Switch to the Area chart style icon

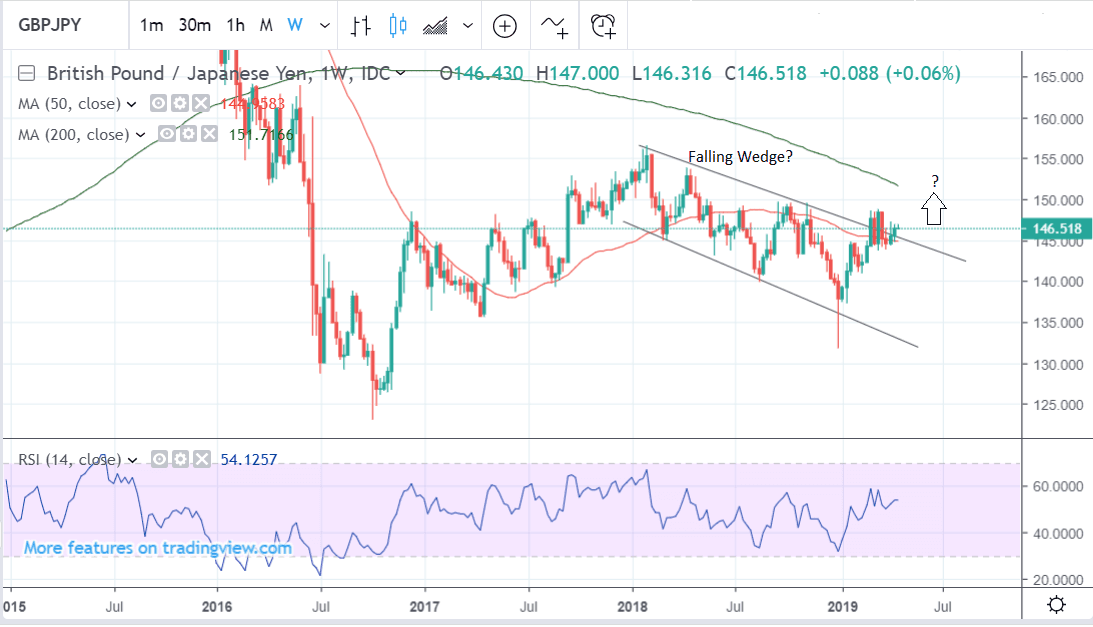pos(437,26)
